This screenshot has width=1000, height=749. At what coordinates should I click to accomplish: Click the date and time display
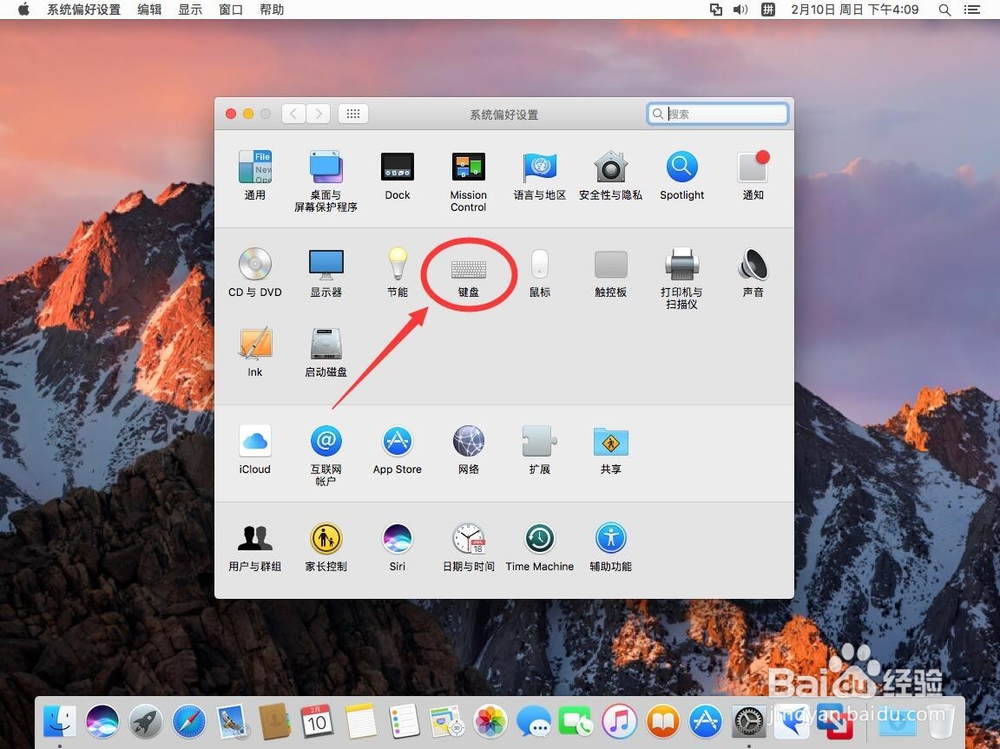pos(855,10)
